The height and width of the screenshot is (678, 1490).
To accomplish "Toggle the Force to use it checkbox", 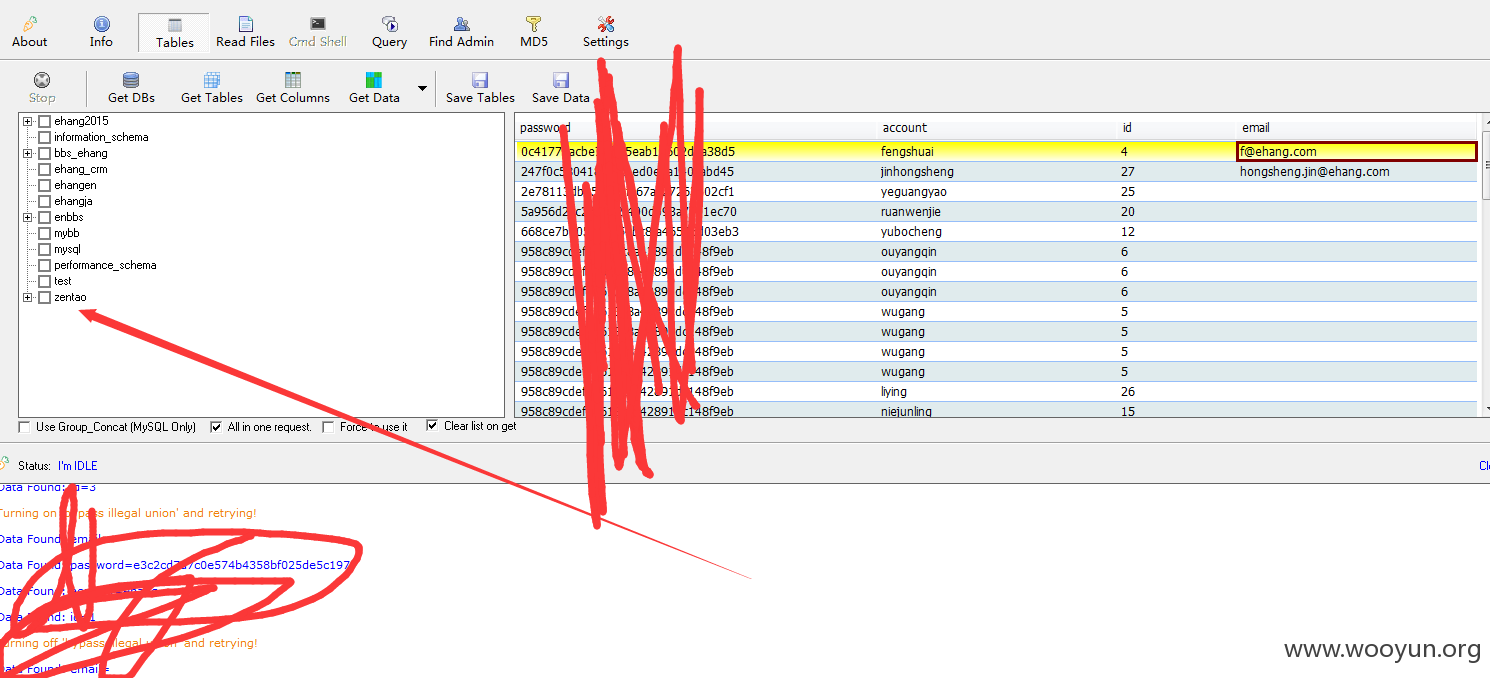I will (329, 427).
